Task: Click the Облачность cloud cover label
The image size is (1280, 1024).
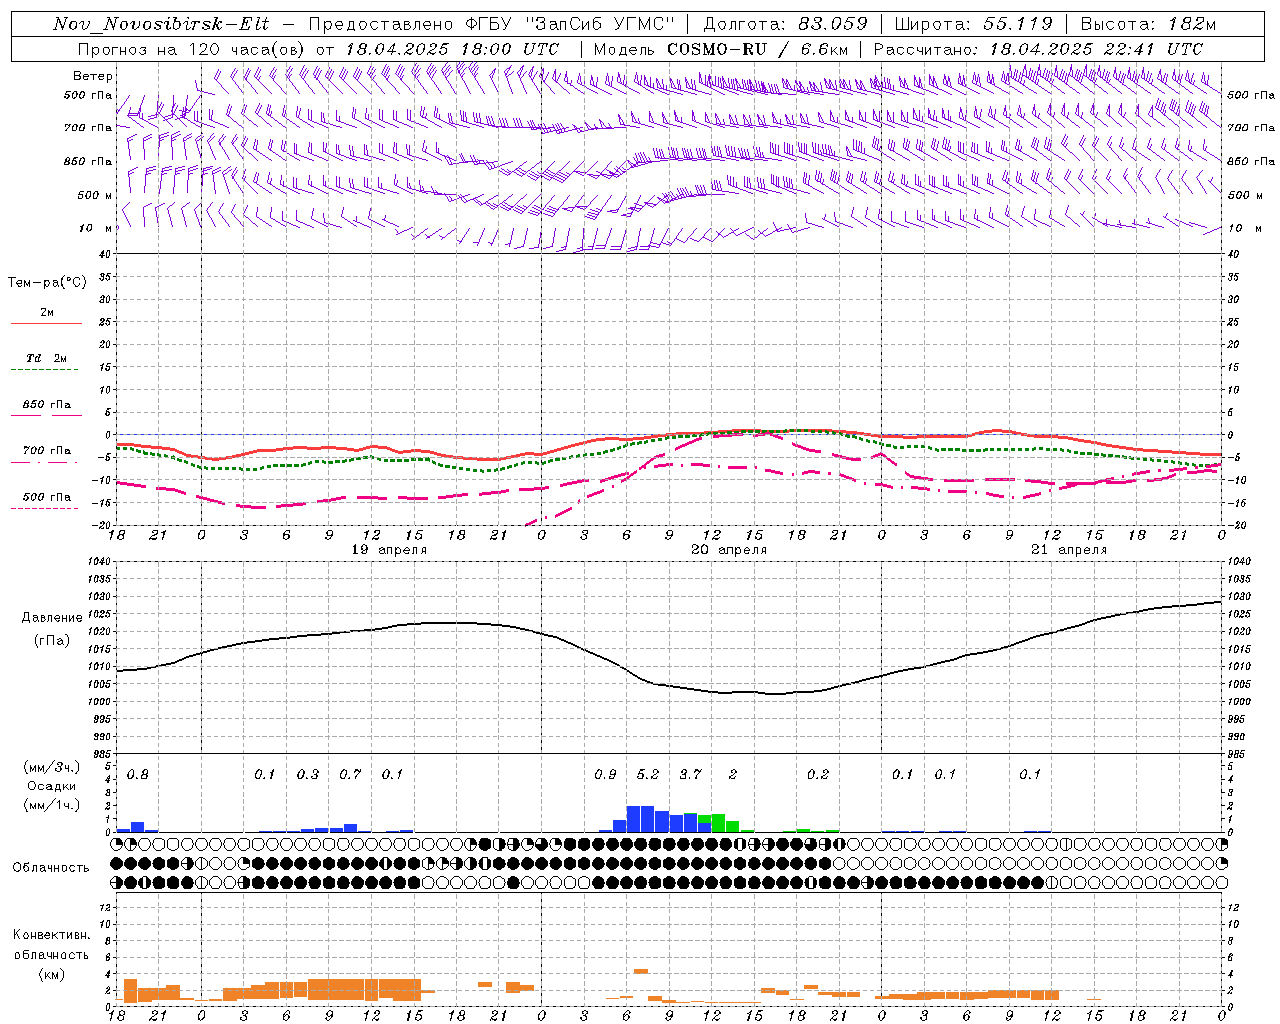Action: (x=51, y=868)
